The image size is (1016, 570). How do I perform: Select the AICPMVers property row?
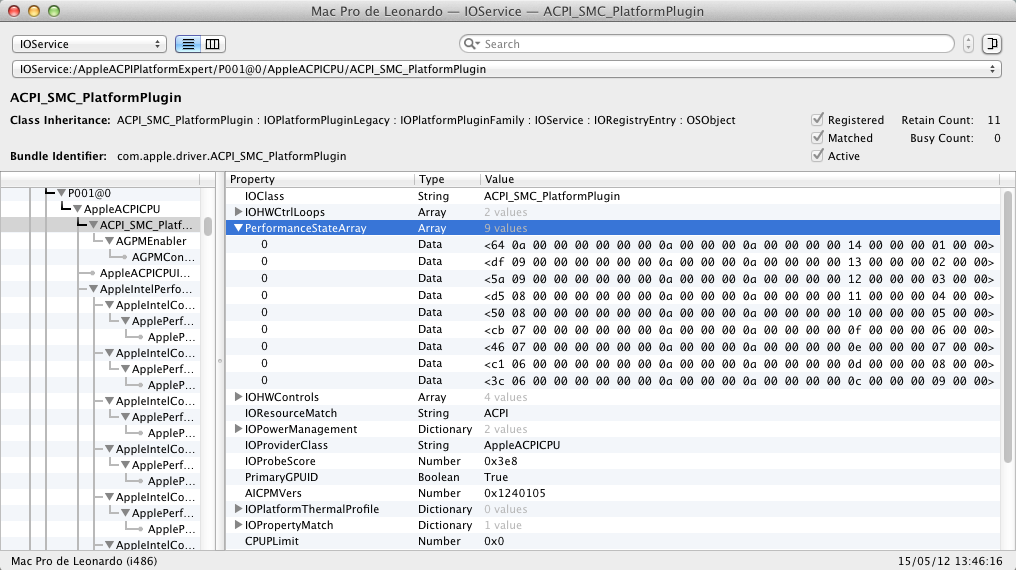click(612, 493)
